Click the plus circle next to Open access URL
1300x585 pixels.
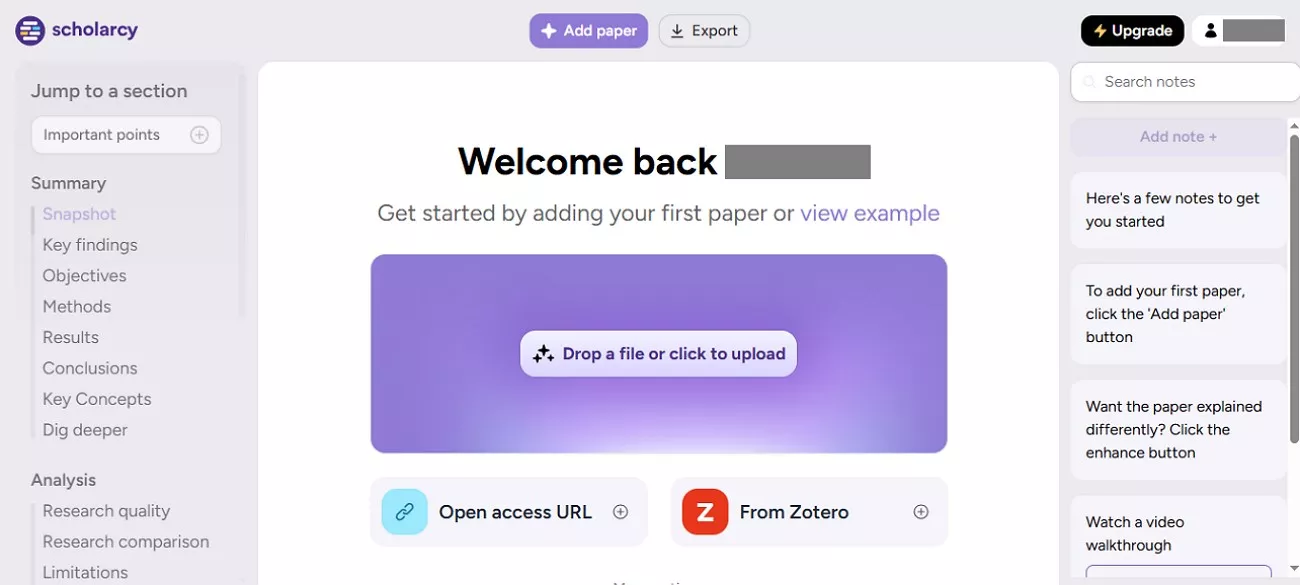[620, 512]
